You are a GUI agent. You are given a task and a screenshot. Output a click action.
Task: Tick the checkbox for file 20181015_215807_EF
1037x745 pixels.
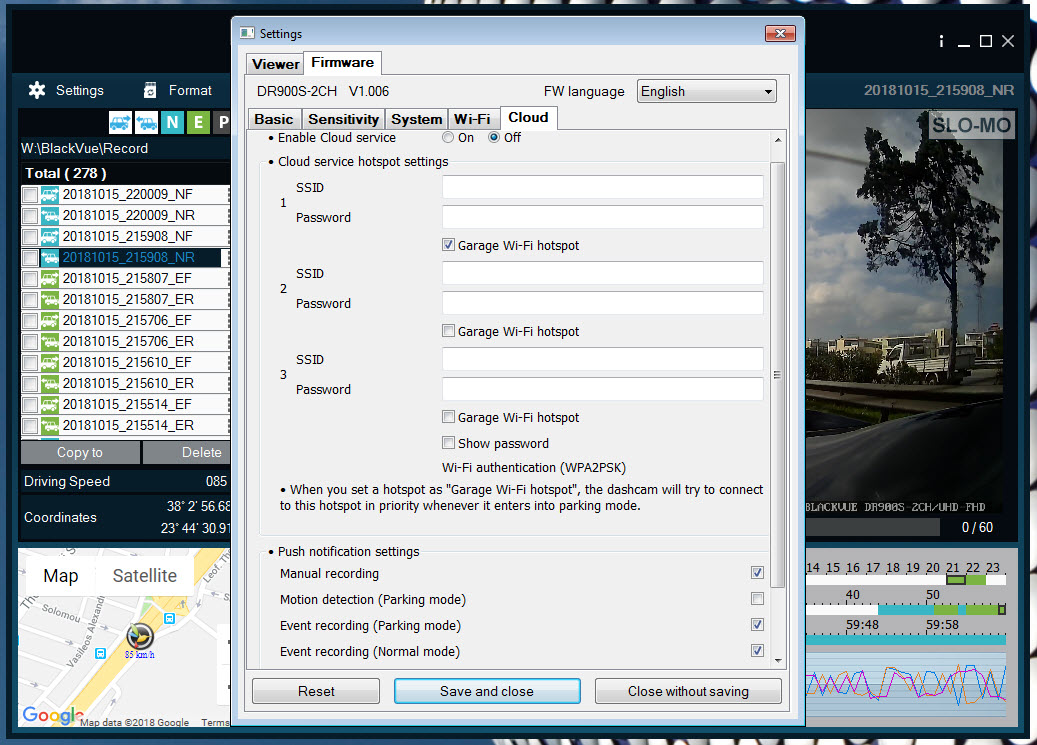(30, 279)
